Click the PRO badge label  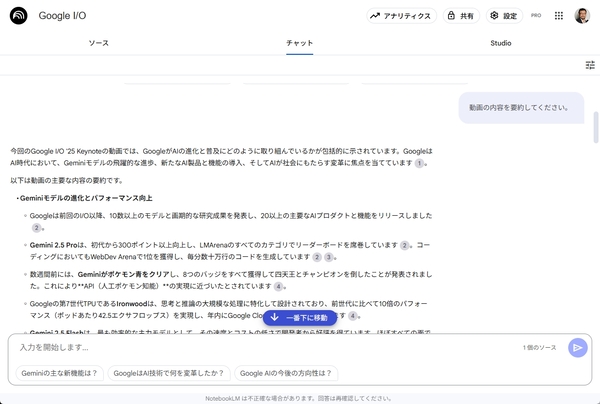point(536,16)
